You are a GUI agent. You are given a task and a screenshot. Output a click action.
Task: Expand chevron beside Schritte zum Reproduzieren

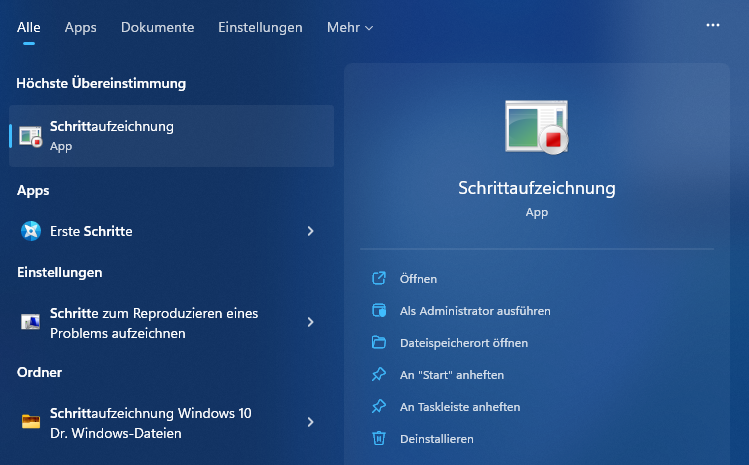310,322
